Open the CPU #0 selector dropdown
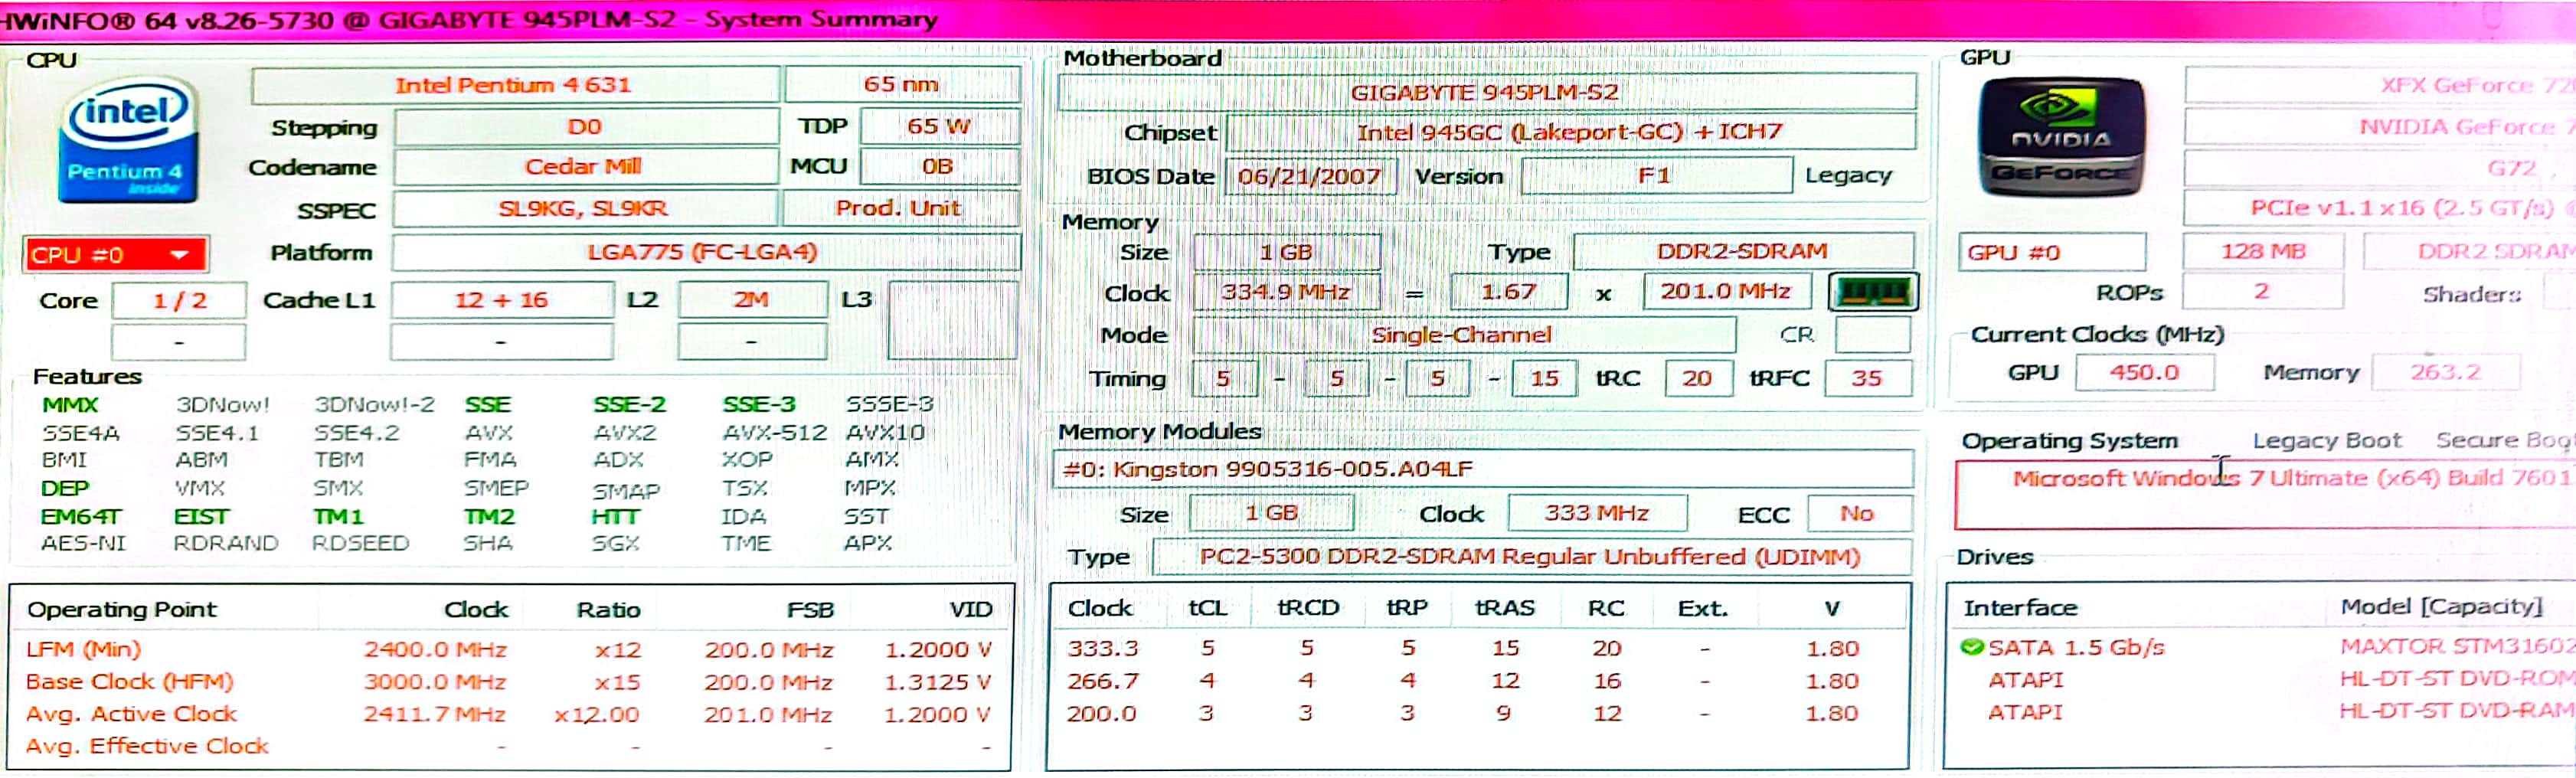 [x=116, y=254]
